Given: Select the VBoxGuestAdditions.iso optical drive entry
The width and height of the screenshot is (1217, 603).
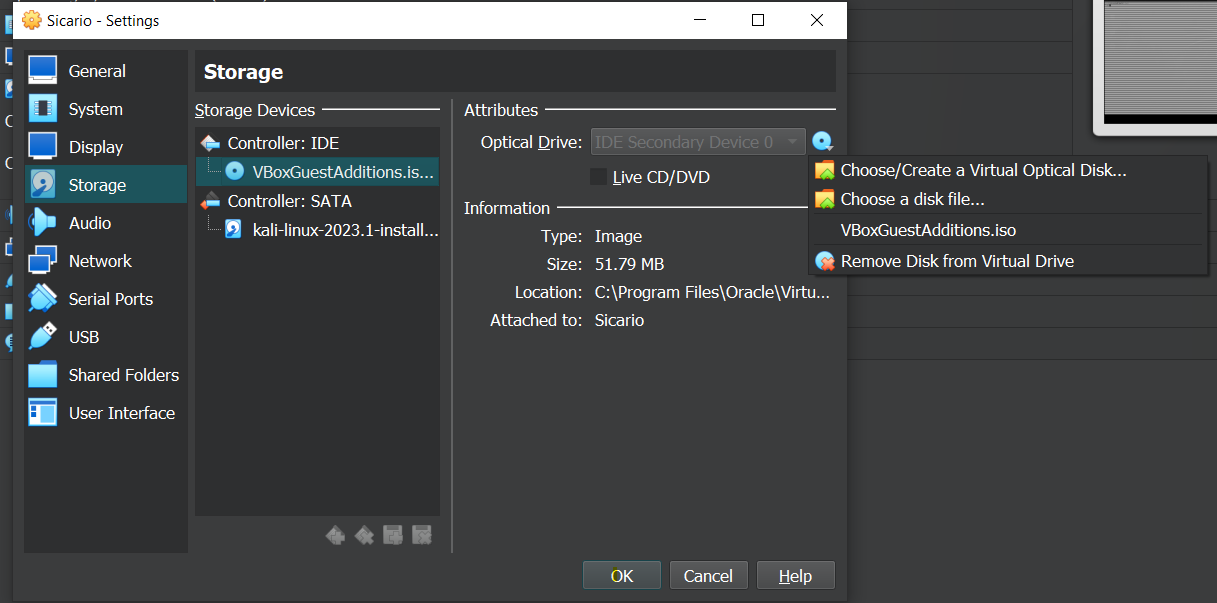Looking at the screenshot, I should tap(318, 171).
